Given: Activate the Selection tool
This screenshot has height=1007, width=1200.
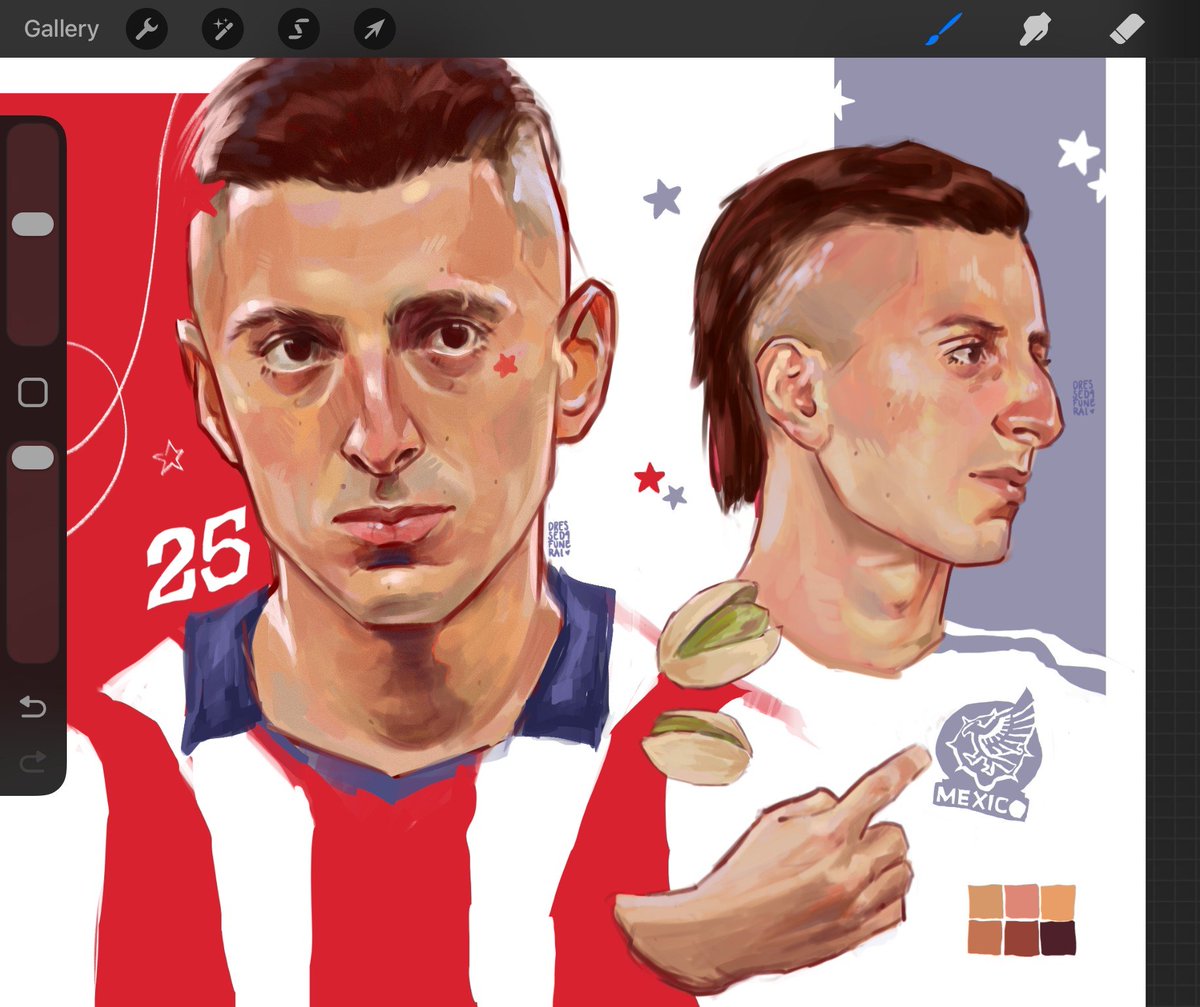Looking at the screenshot, I should (298, 30).
